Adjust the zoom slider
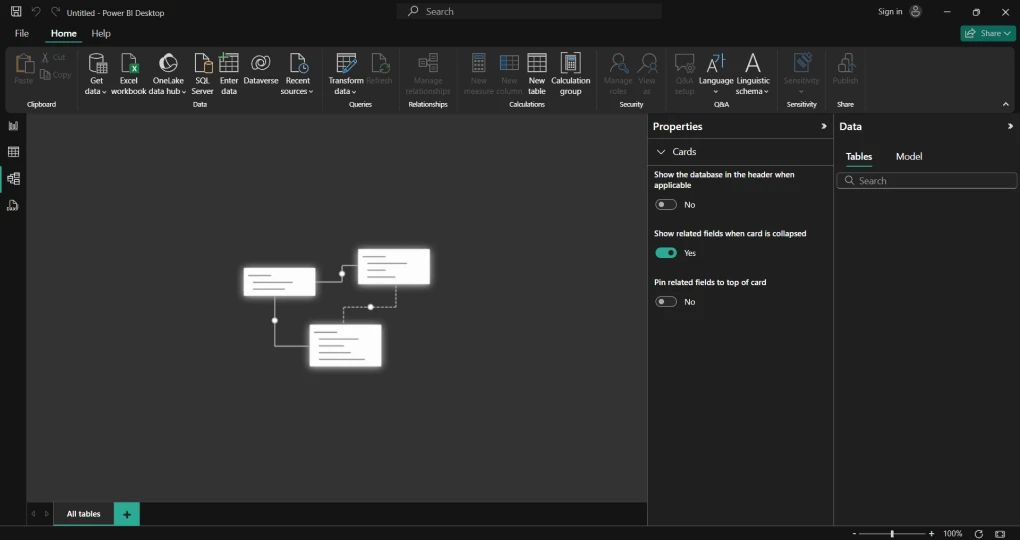 (x=892, y=534)
